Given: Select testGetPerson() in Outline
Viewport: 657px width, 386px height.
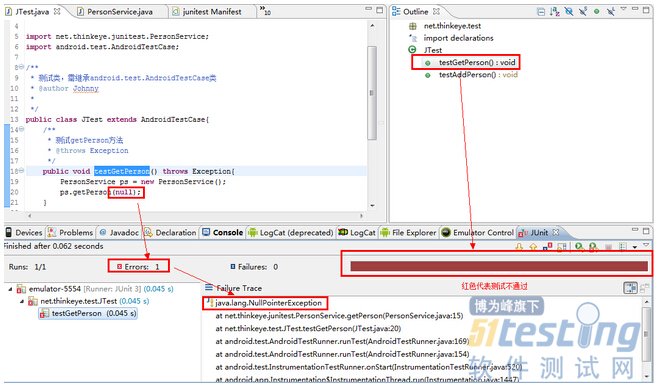Looking at the screenshot, I should pyautogui.click(x=477, y=62).
